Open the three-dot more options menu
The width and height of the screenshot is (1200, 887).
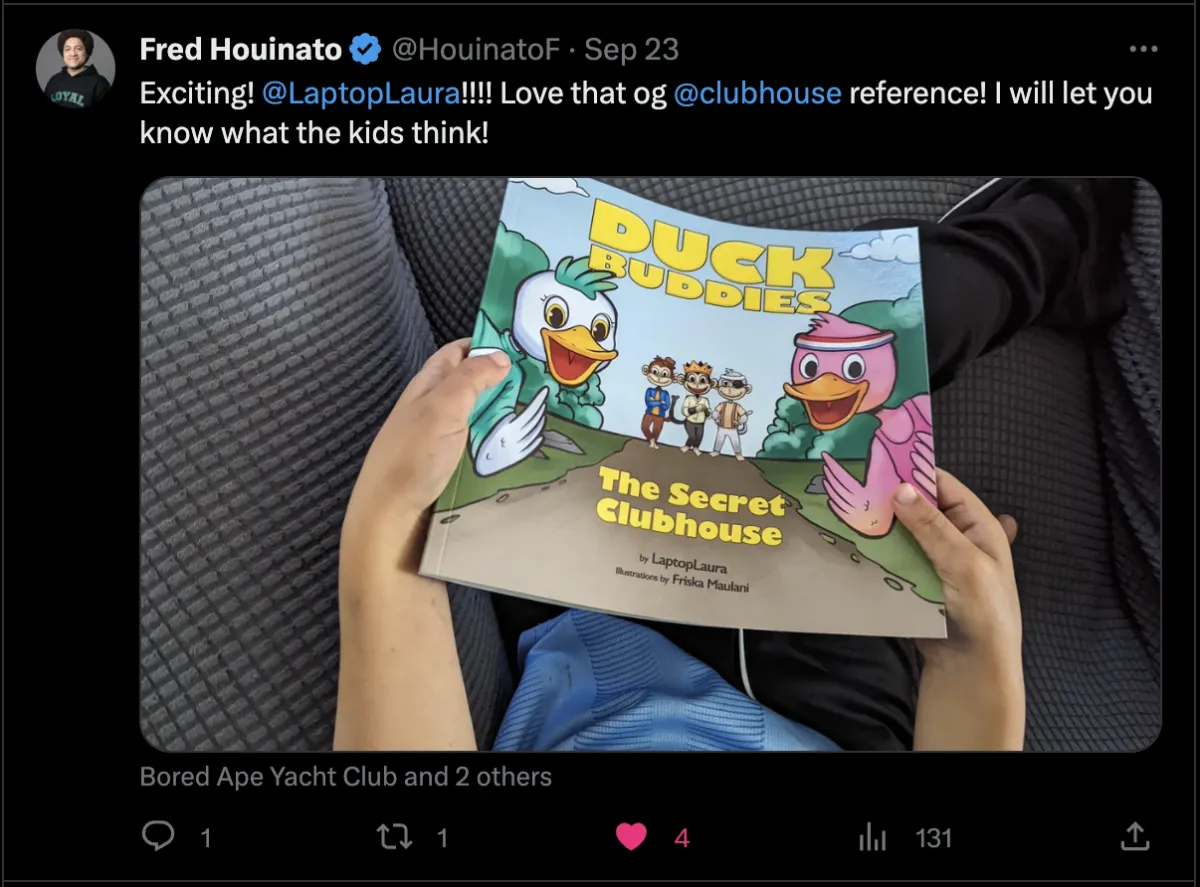click(x=1143, y=48)
